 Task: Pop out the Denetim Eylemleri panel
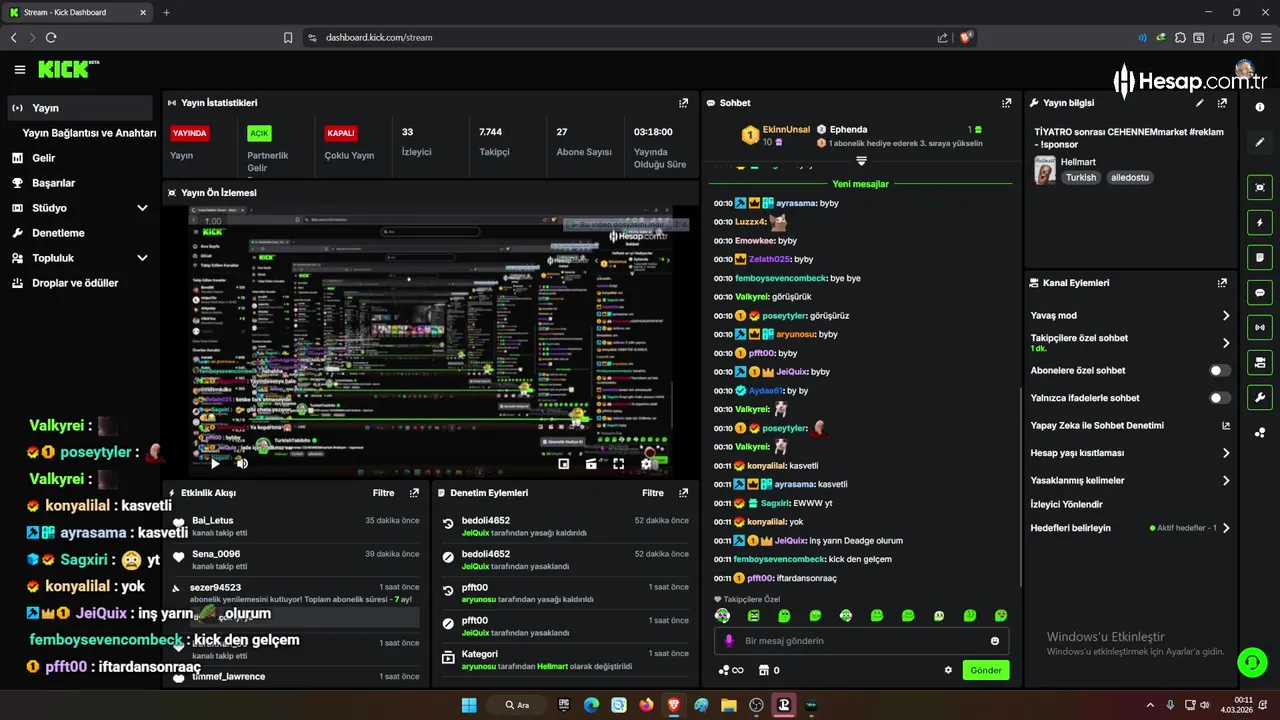click(683, 493)
